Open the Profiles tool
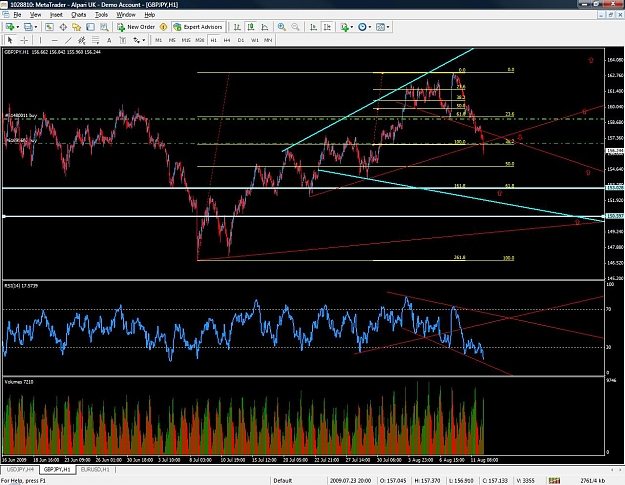Viewport: 625px width, 485px height. pos(28,27)
